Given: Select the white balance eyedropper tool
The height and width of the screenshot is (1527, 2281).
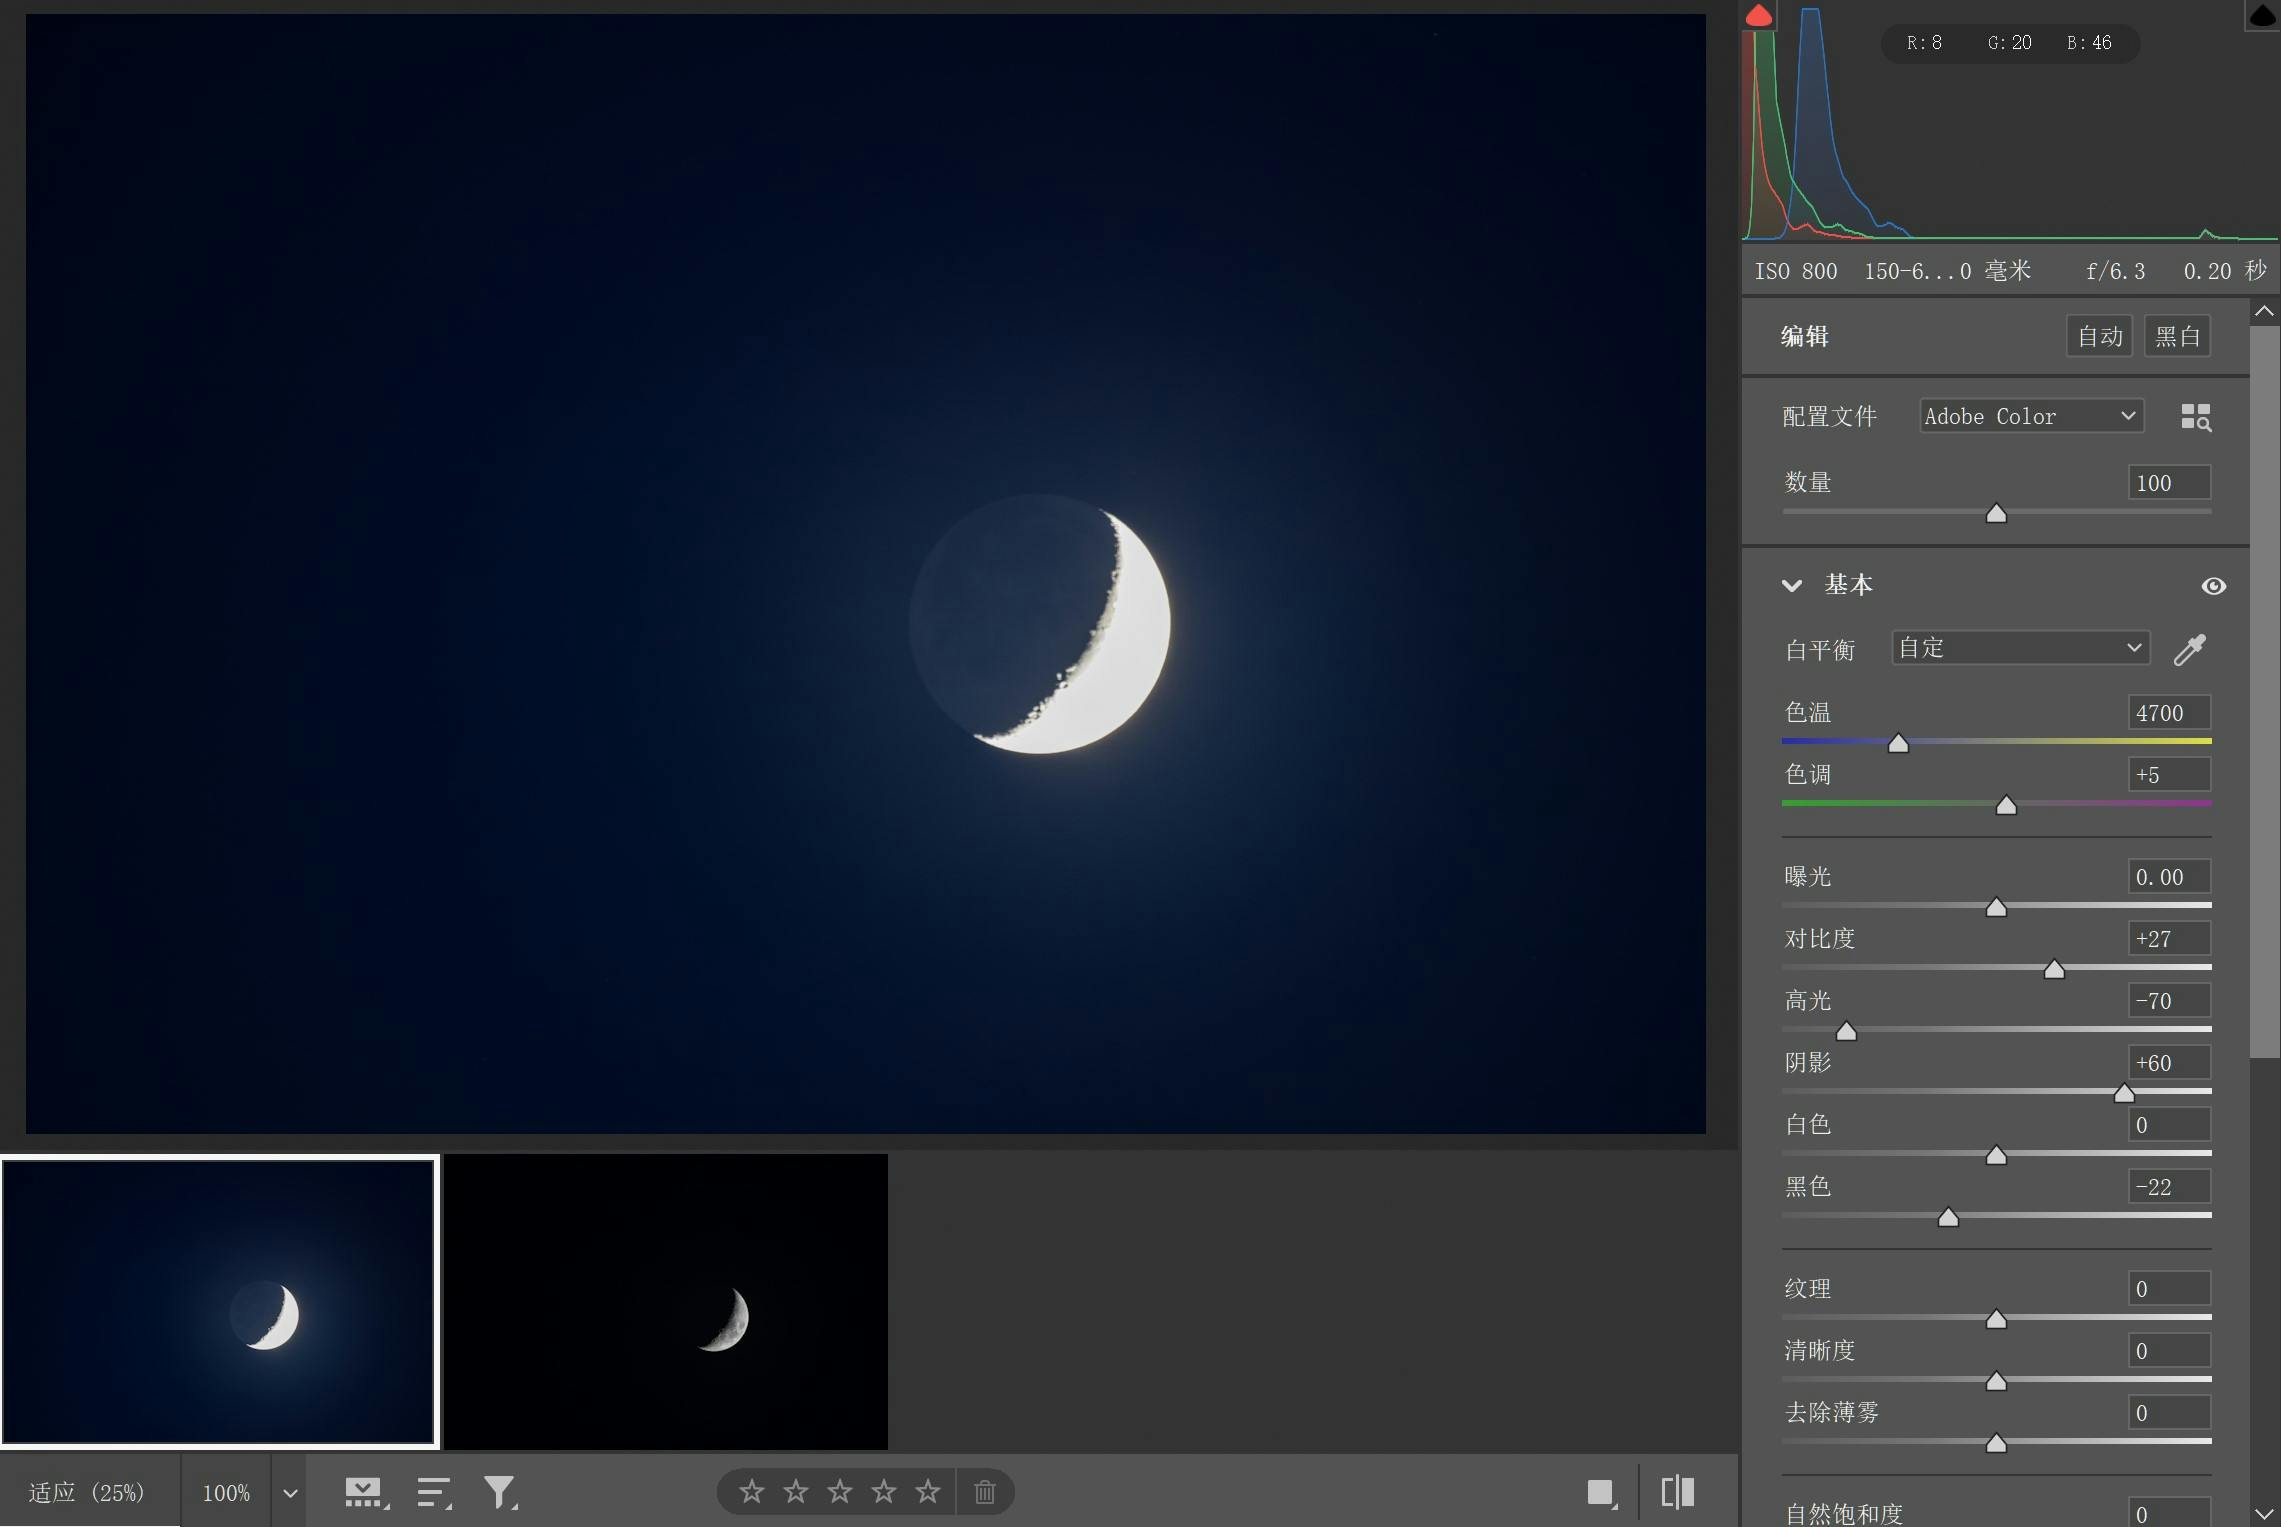Looking at the screenshot, I should (2190, 650).
